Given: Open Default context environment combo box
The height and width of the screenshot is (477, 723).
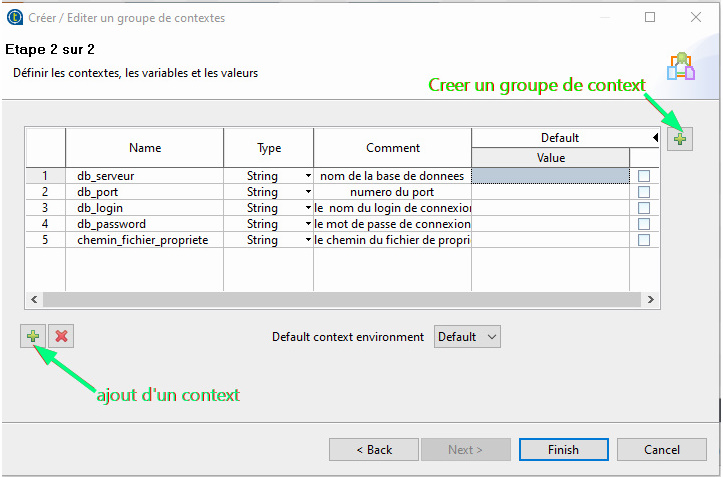Looking at the screenshot, I should point(467,337).
